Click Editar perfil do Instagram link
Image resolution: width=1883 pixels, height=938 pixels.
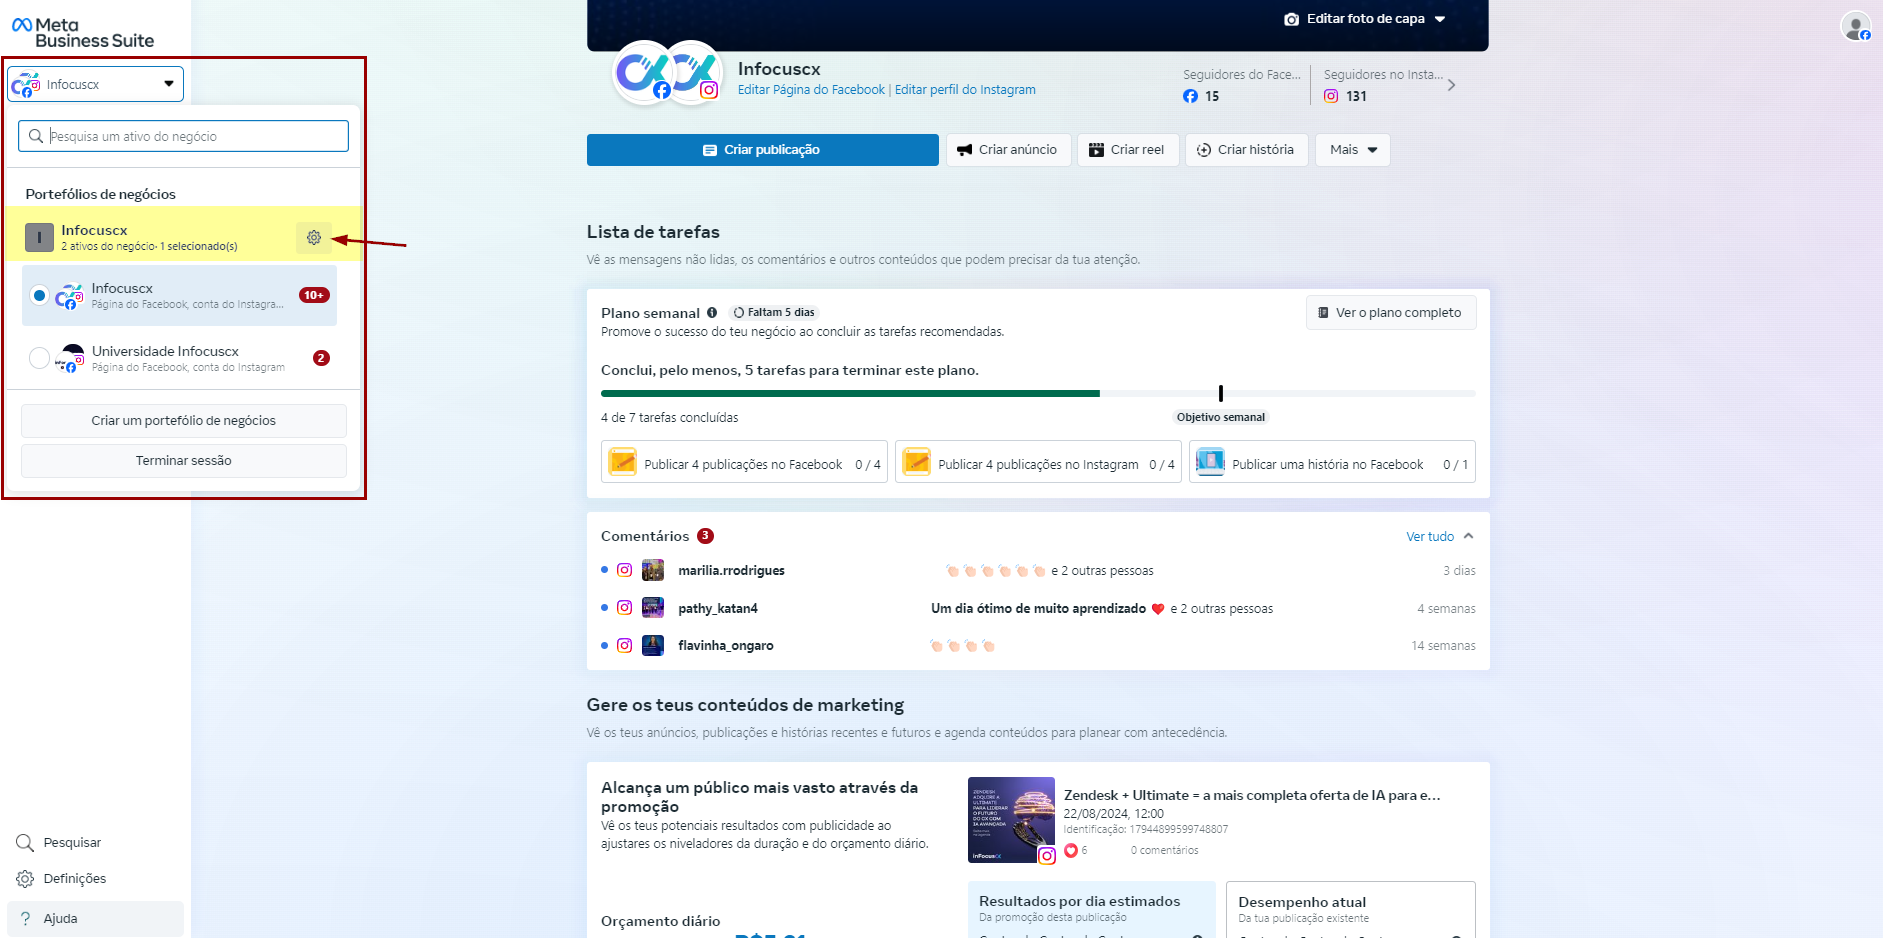pyautogui.click(x=964, y=90)
